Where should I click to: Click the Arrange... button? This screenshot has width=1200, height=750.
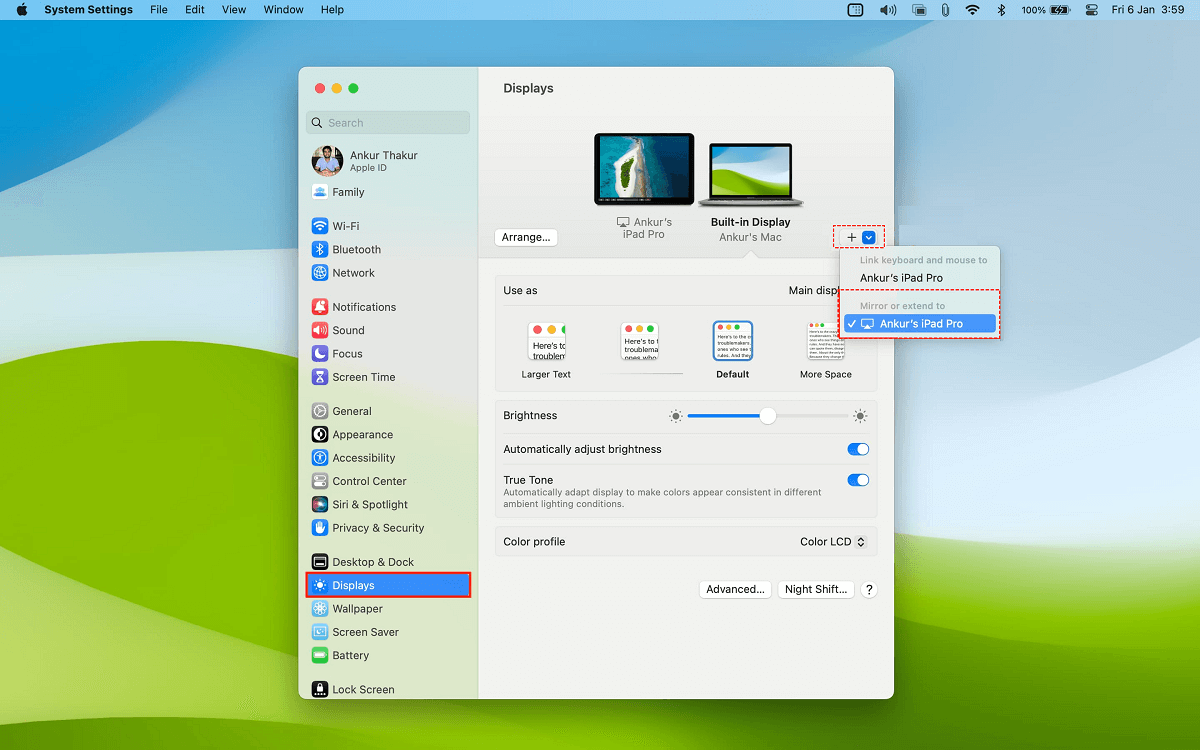tap(526, 237)
